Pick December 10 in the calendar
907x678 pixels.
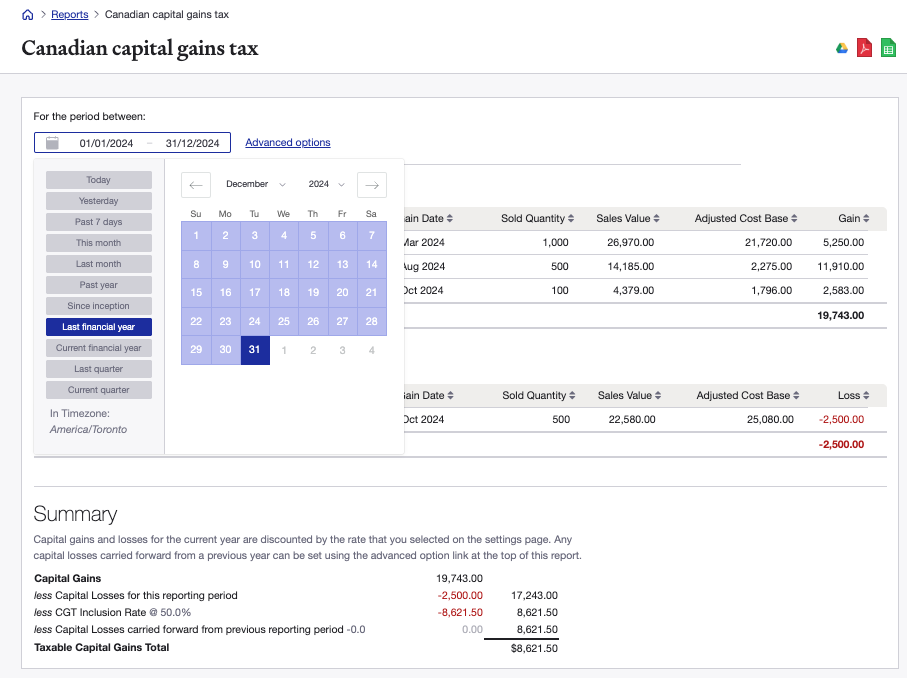(x=255, y=264)
